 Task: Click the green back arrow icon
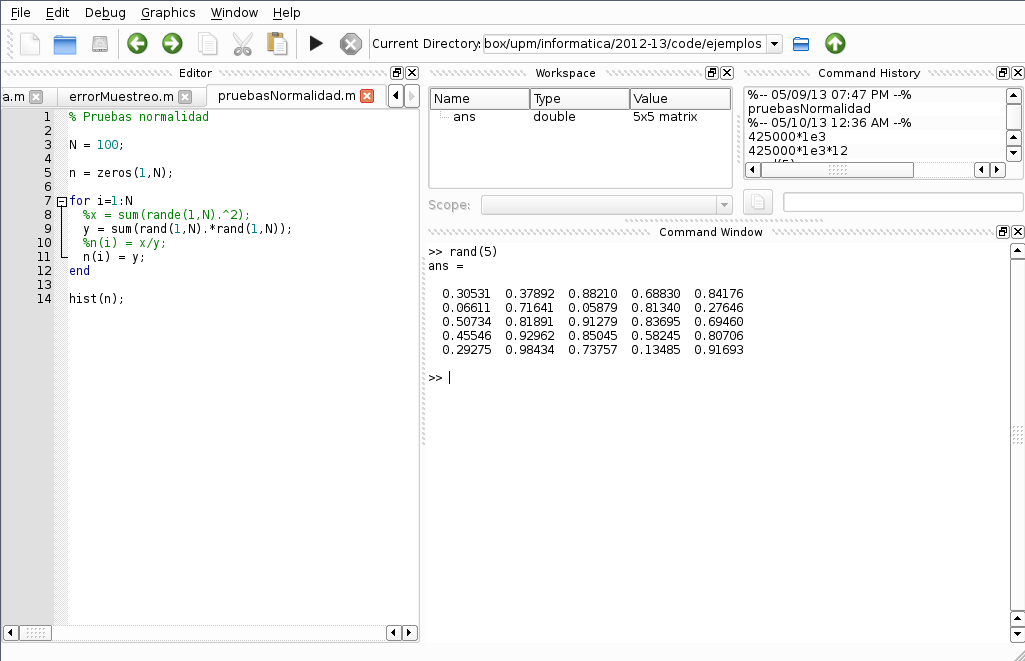pyautogui.click(x=137, y=44)
